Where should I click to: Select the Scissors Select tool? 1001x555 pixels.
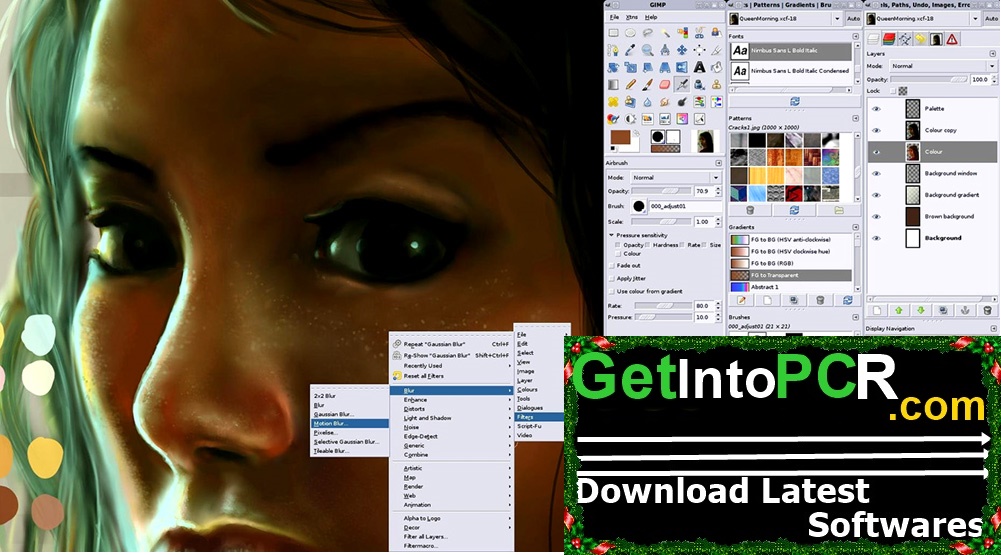700,33
